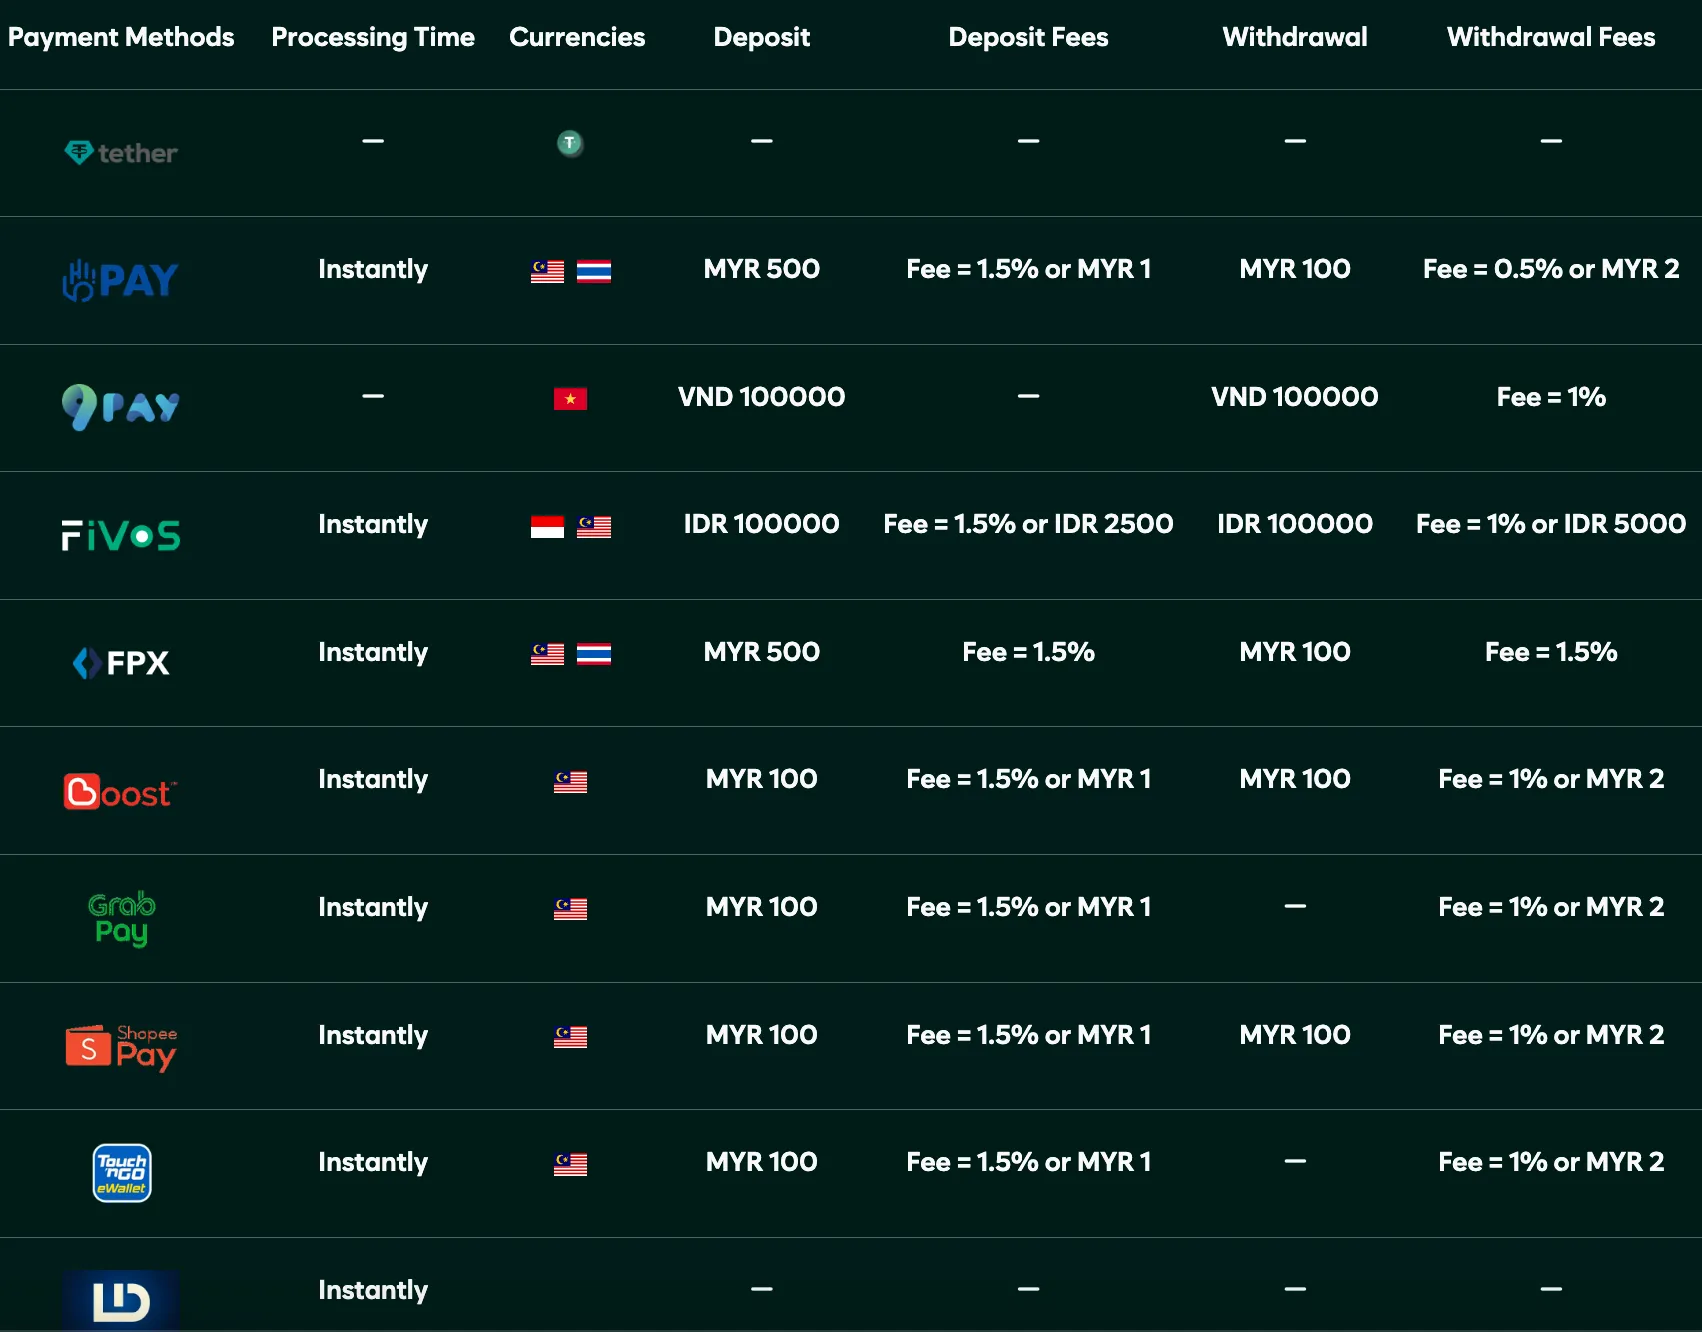Viewport: 1702px width, 1332px height.
Task: Click Boost deposit fee "Fee = 1.5% or MYR 1"
Action: (1028, 779)
